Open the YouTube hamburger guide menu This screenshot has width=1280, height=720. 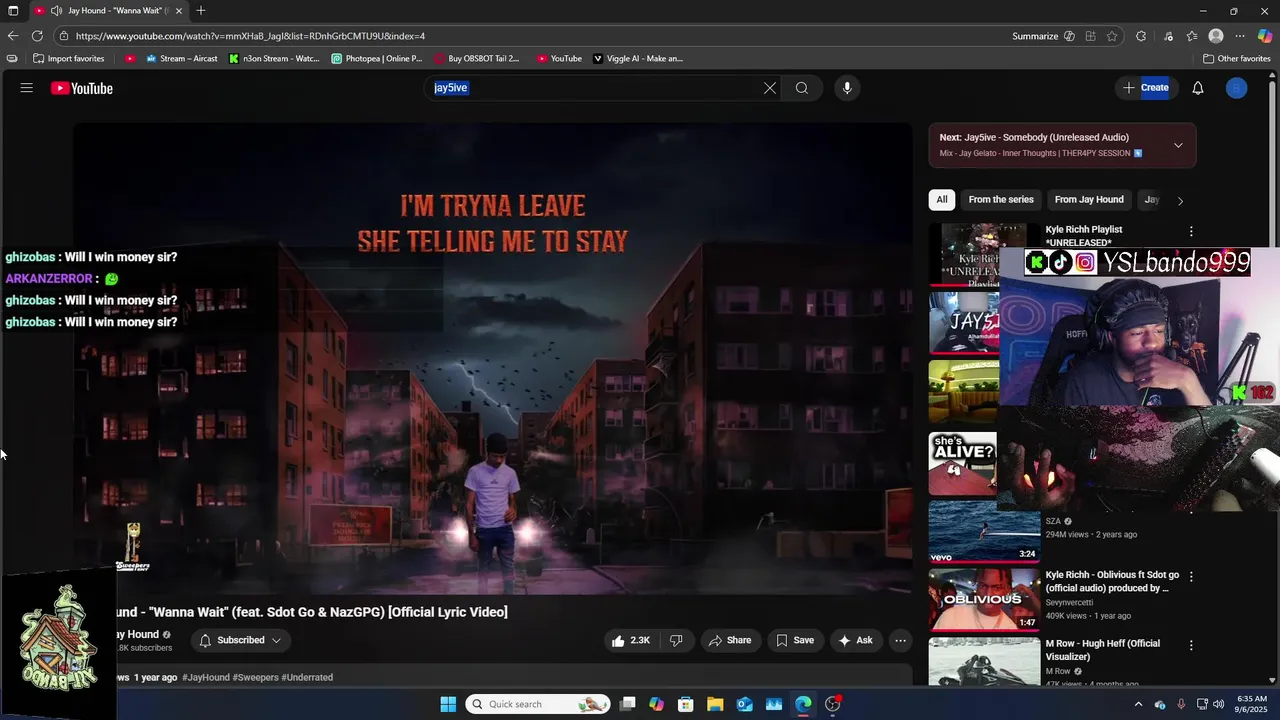pos(27,88)
